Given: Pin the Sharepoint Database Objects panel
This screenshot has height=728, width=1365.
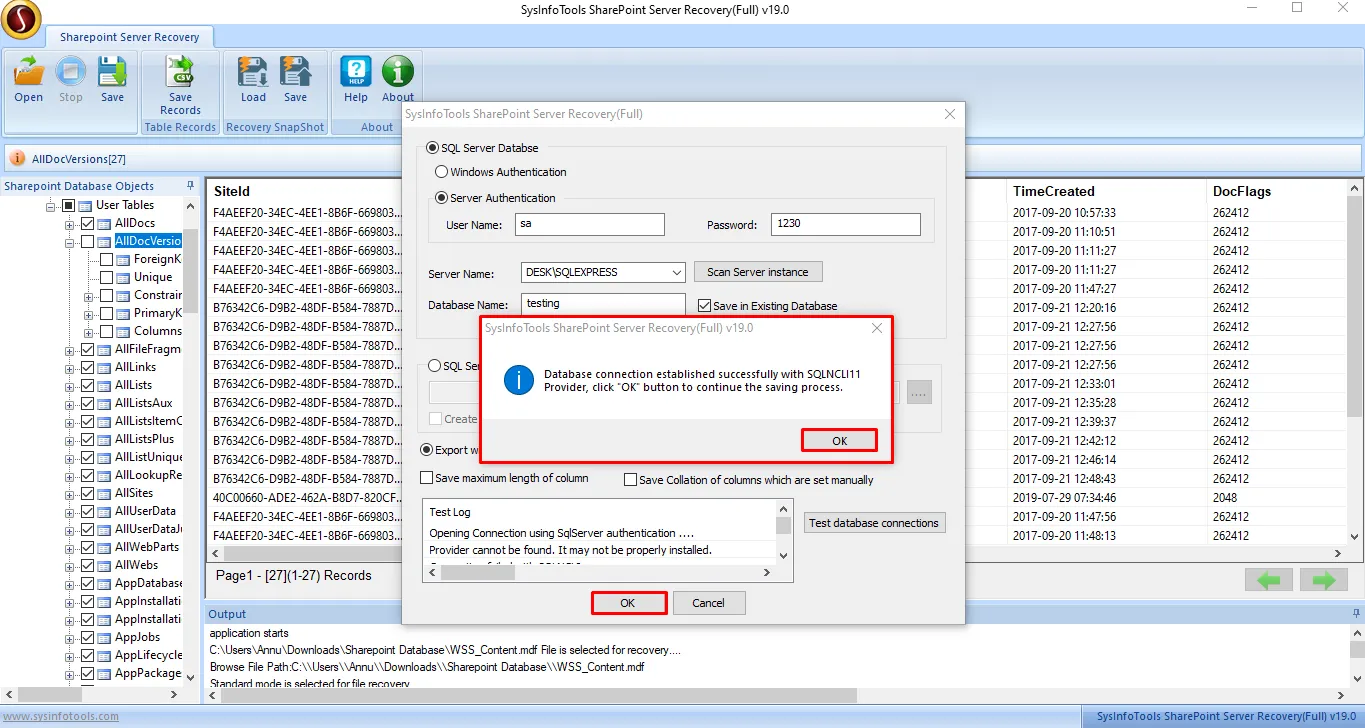Looking at the screenshot, I should click(190, 186).
